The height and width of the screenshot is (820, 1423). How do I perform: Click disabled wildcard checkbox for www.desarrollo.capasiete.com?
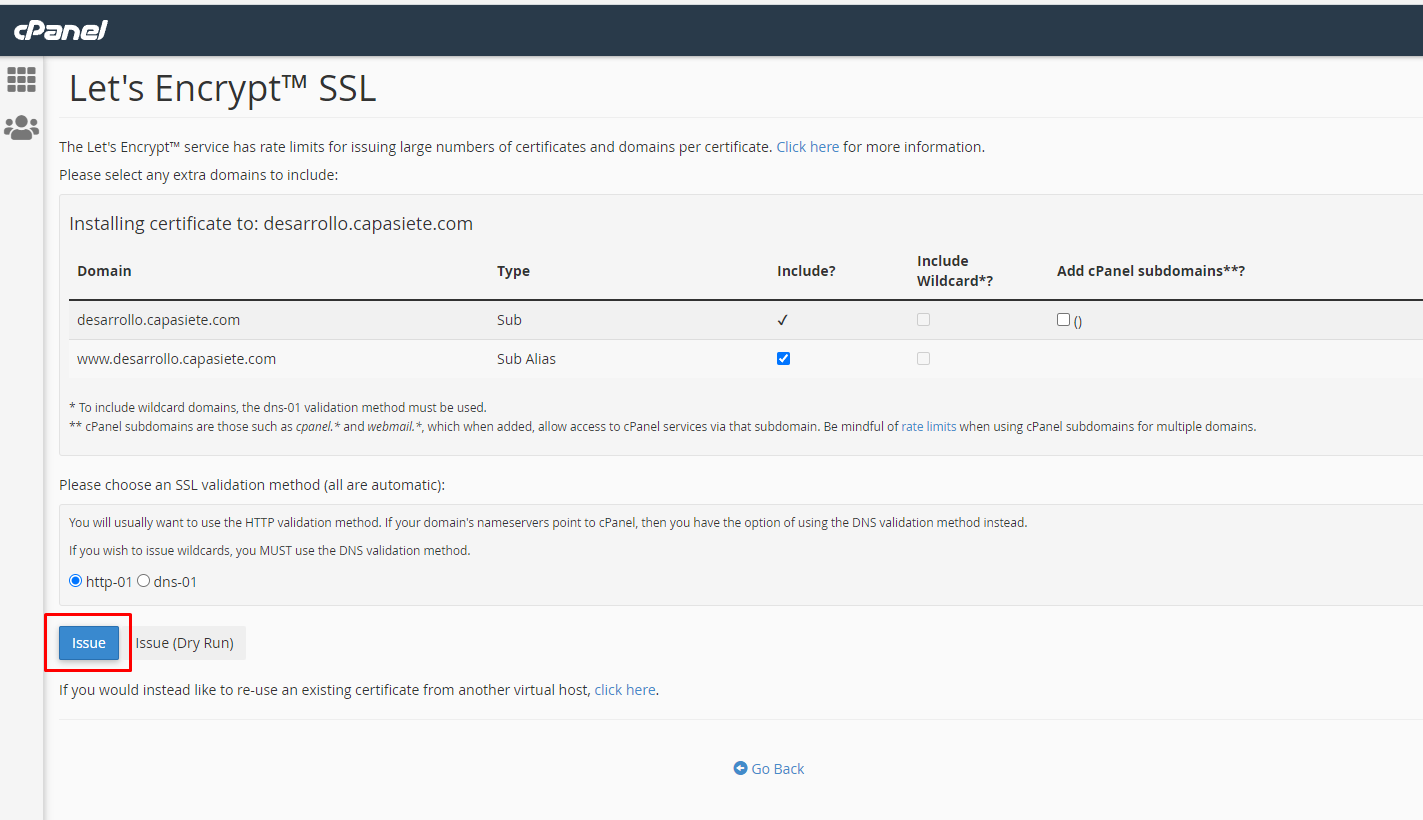pos(923,358)
